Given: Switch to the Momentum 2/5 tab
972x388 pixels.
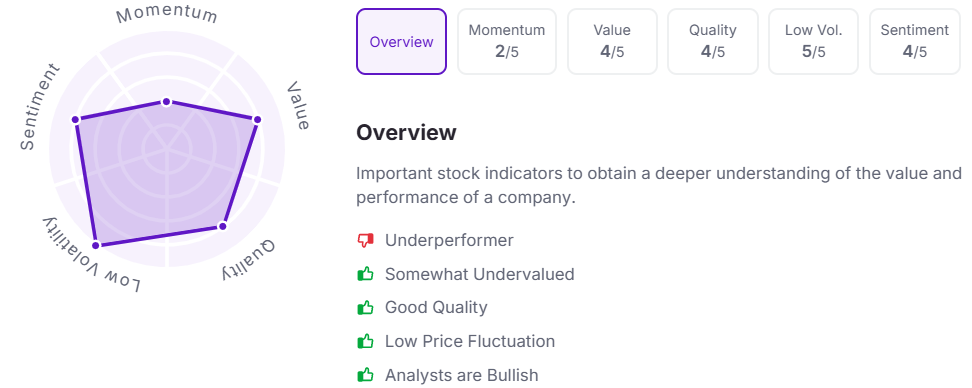Looking at the screenshot, I should pyautogui.click(x=506, y=42).
